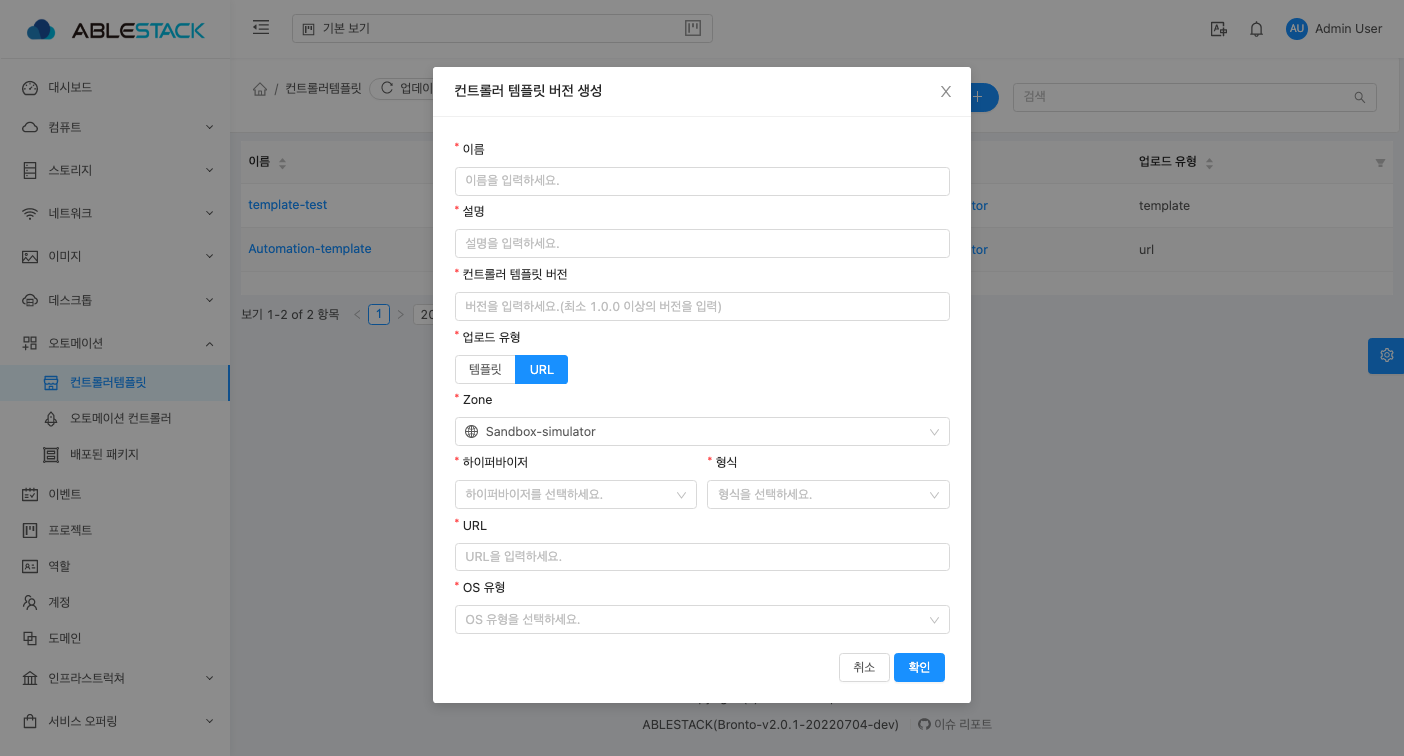The image size is (1404, 756).
Task: Expand the 이미지 menu
Action: (x=115, y=256)
